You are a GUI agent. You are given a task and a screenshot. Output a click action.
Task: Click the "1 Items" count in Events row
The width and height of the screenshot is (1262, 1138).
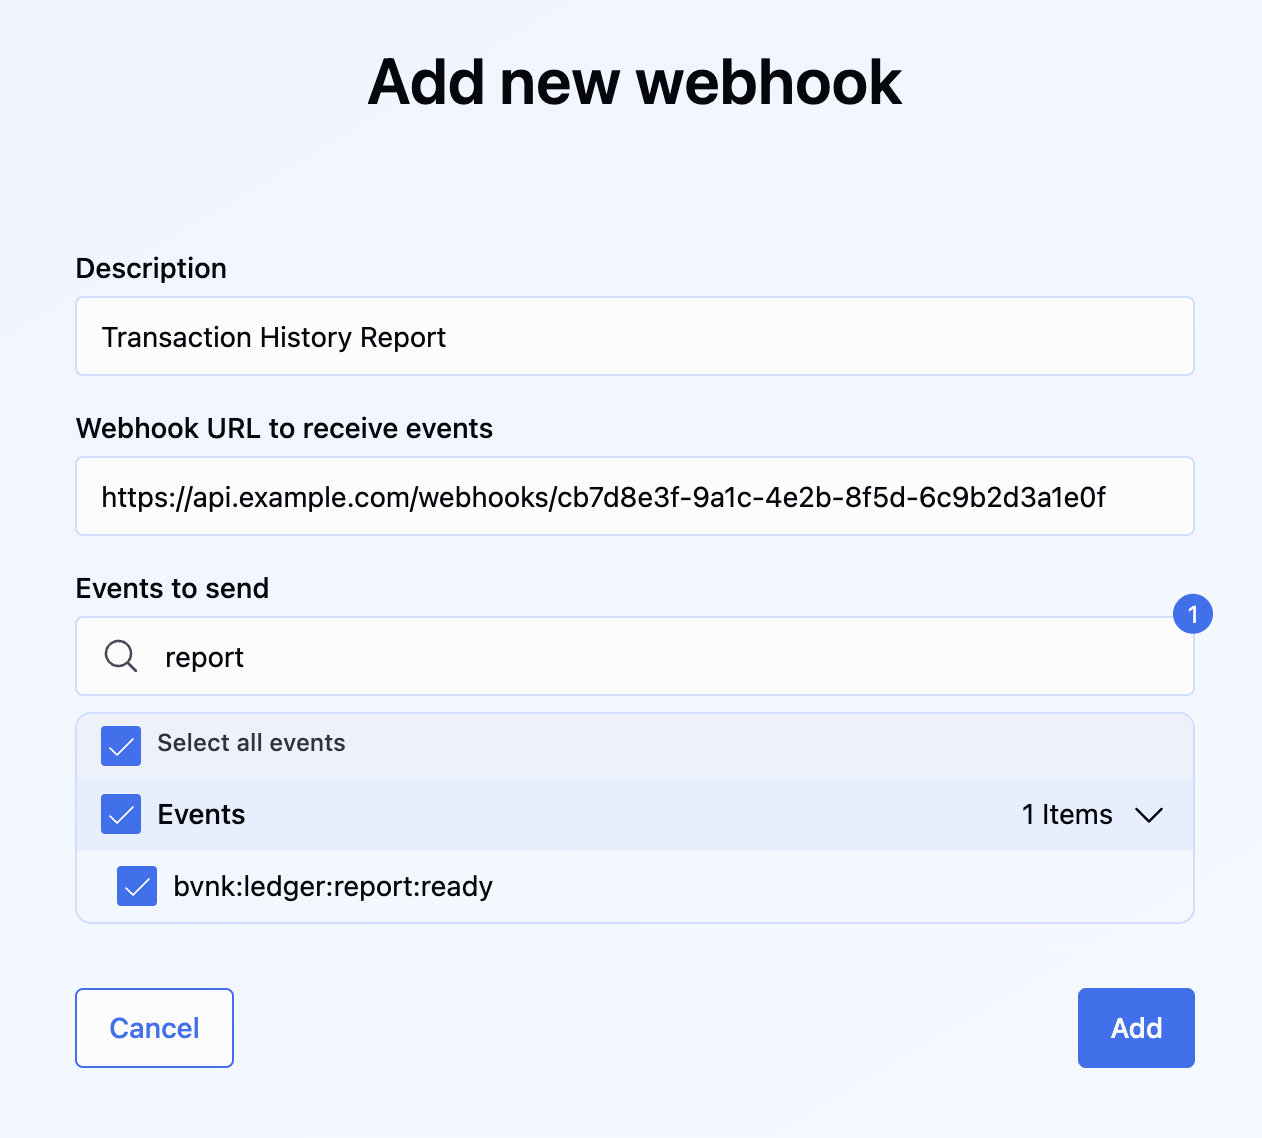click(x=1066, y=815)
